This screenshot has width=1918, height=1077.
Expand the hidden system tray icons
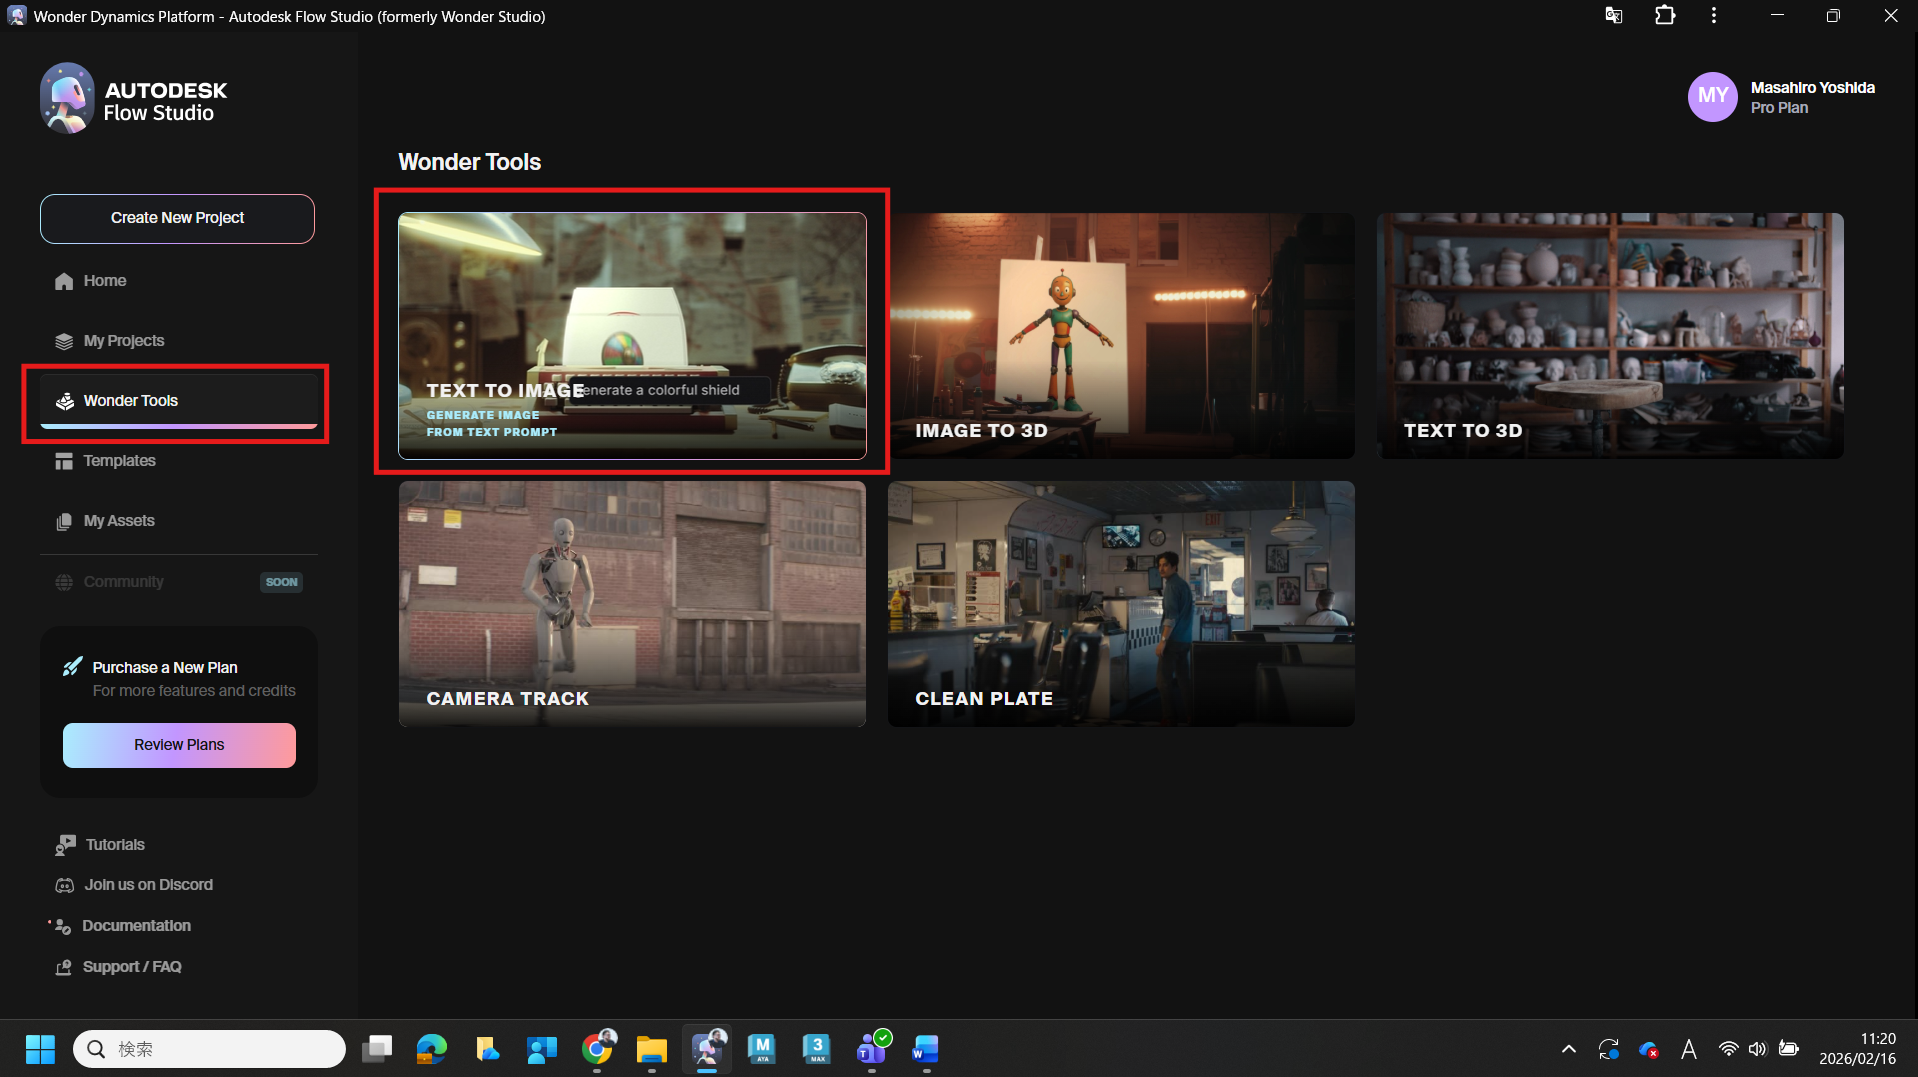click(x=1568, y=1048)
